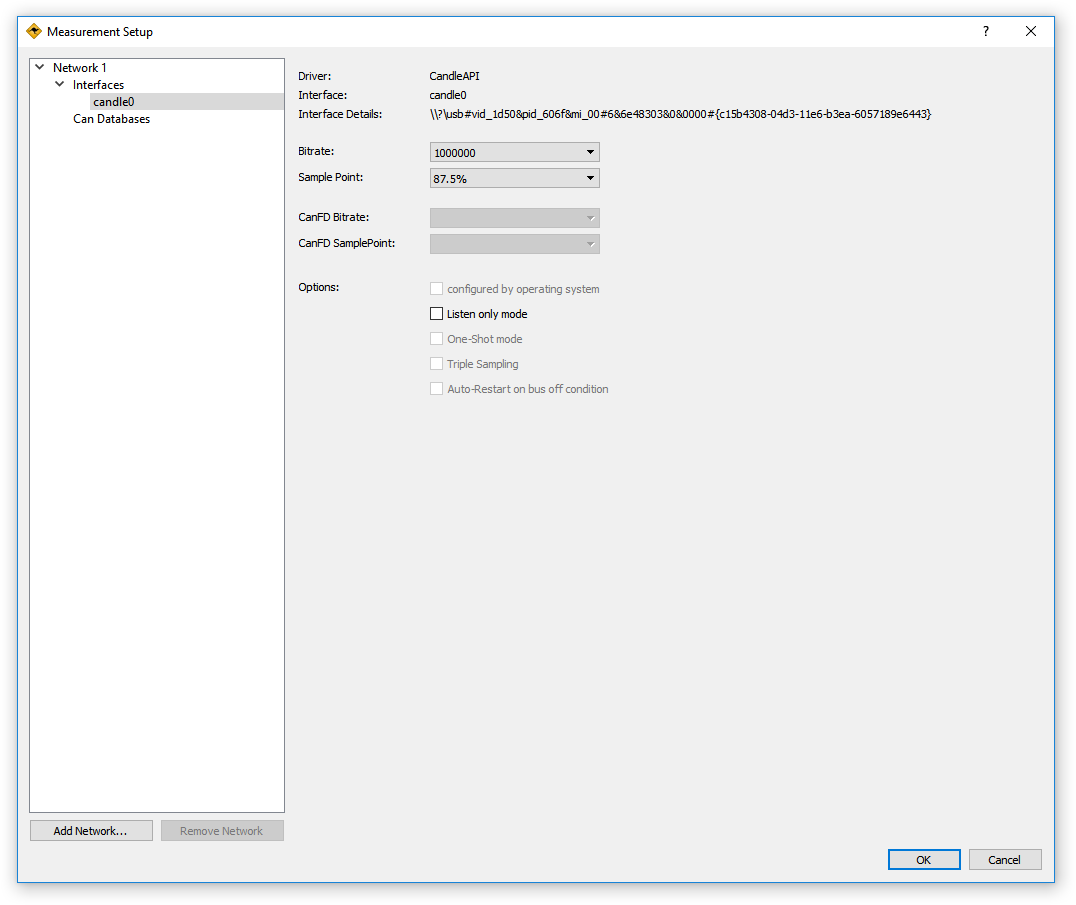Click the CanFD SamplePoint combo box

click(514, 244)
